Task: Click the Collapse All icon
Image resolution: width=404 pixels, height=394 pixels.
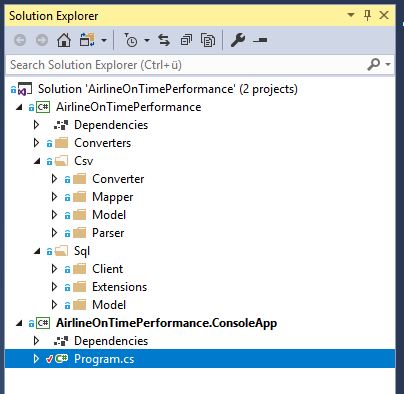Action: (x=186, y=40)
